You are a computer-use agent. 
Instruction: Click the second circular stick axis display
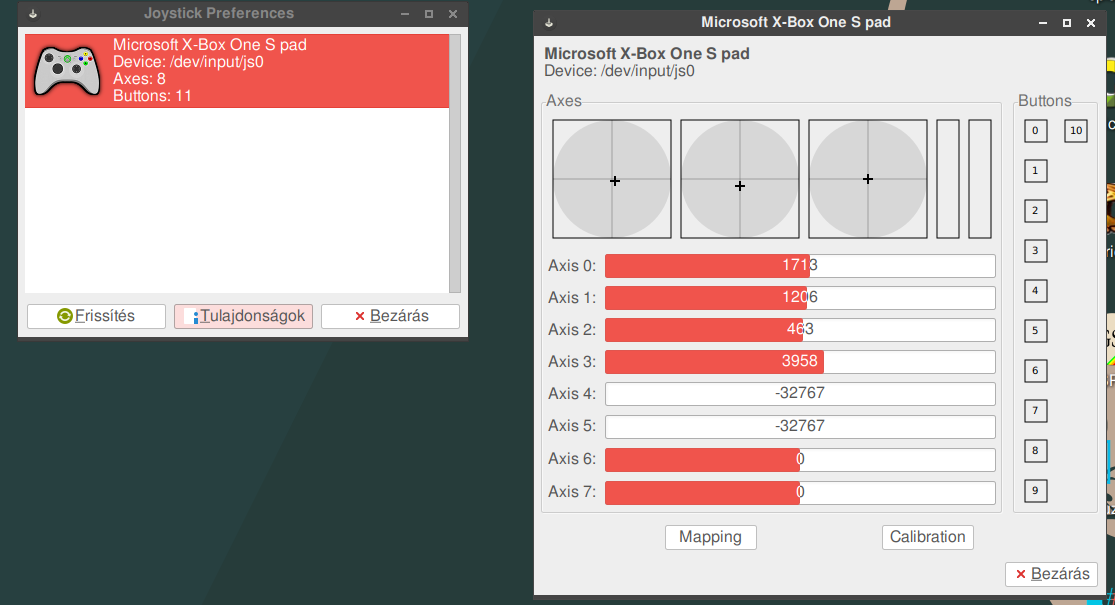pyautogui.click(x=740, y=179)
